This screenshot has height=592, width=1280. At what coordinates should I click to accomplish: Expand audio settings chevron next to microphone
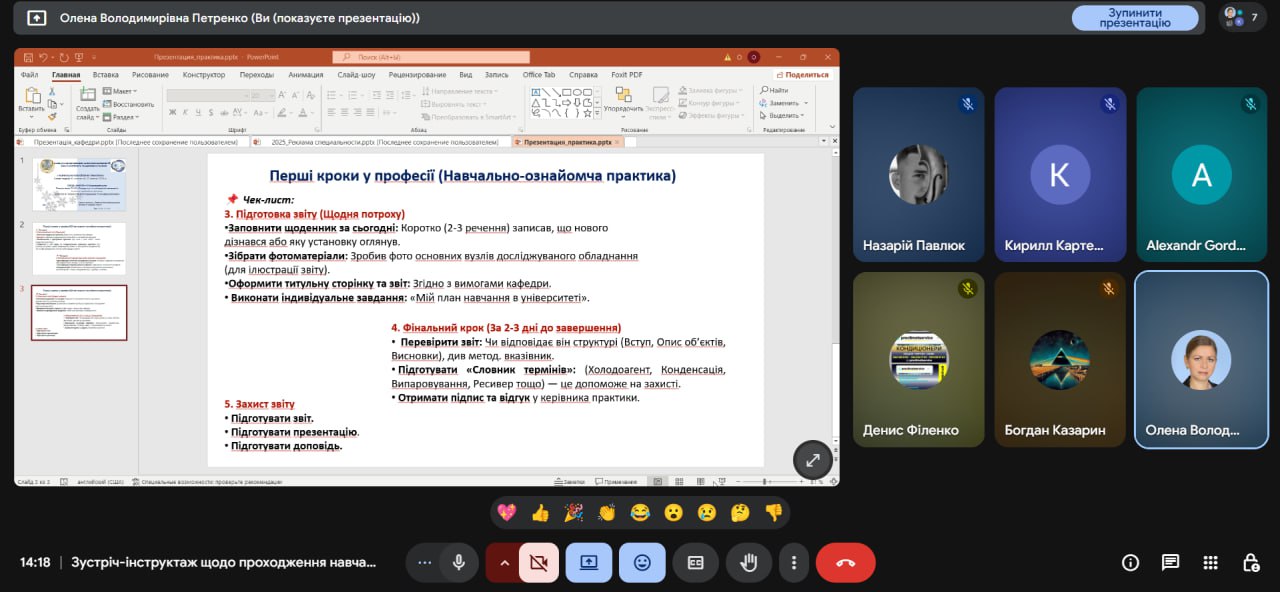coord(425,562)
